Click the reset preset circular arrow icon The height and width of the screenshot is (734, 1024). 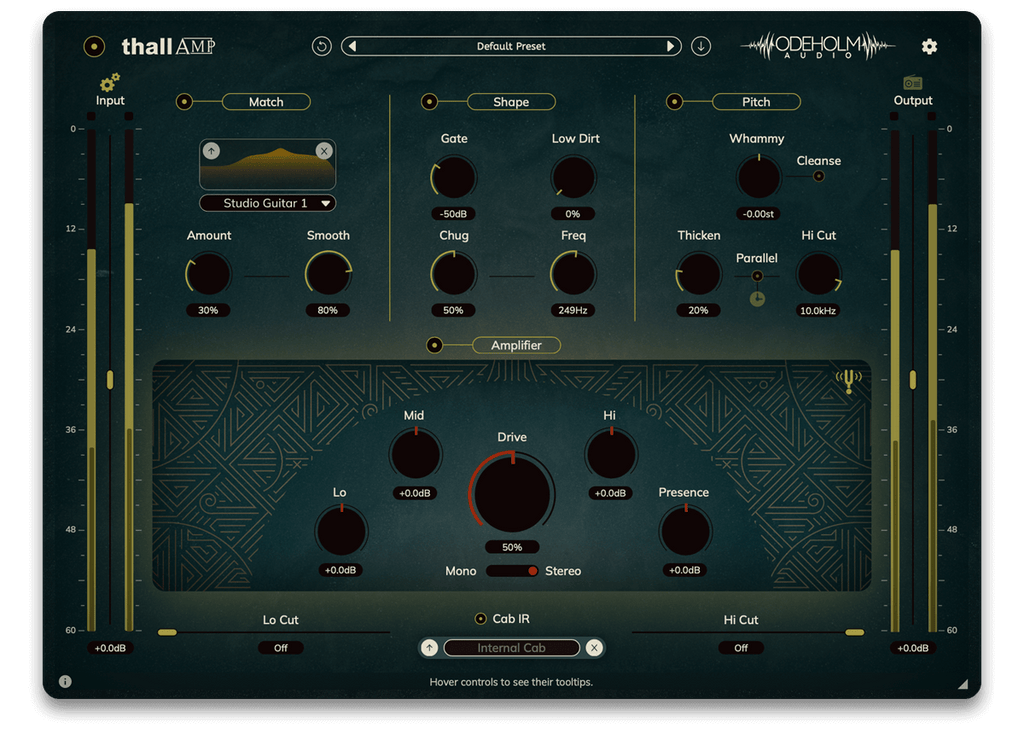pos(321,45)
